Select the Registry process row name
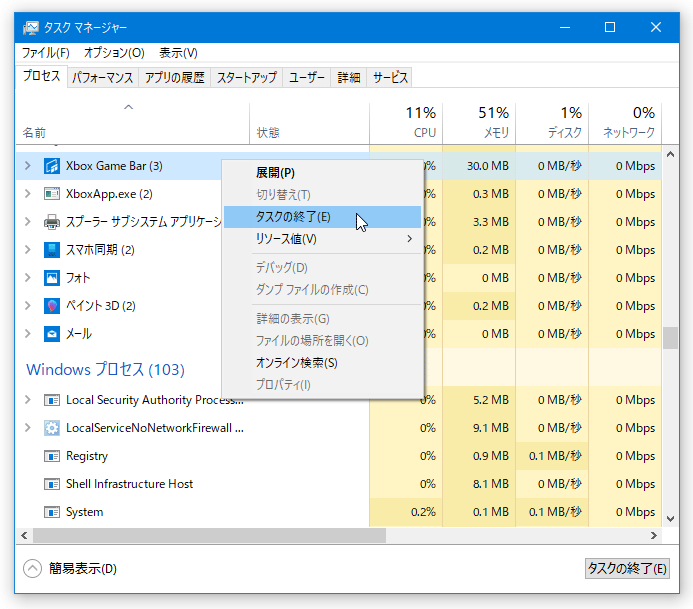This screenshot has width=693, height=609. pos(87,456)
